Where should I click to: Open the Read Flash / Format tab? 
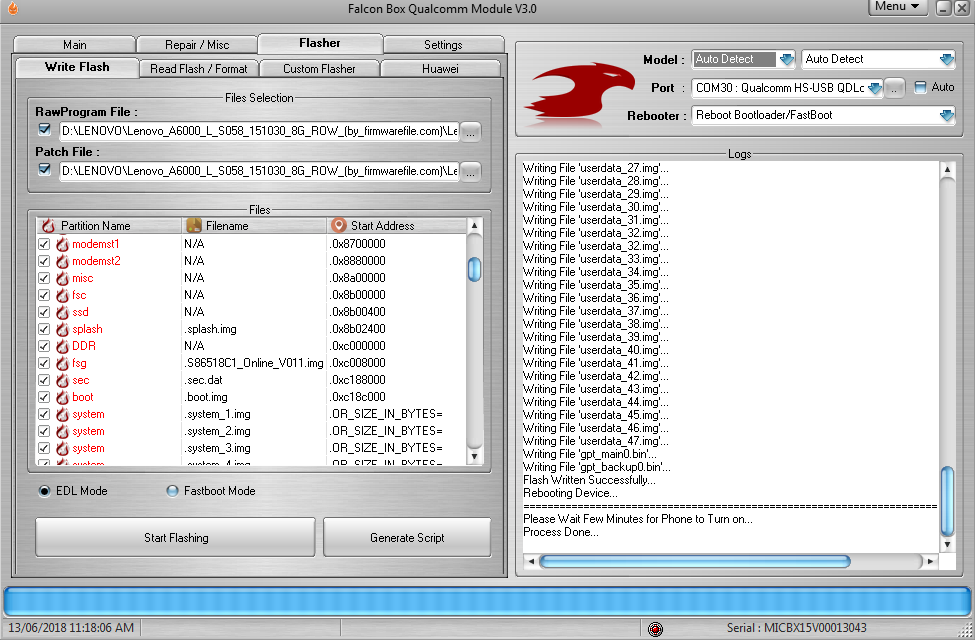click(198, 68)
